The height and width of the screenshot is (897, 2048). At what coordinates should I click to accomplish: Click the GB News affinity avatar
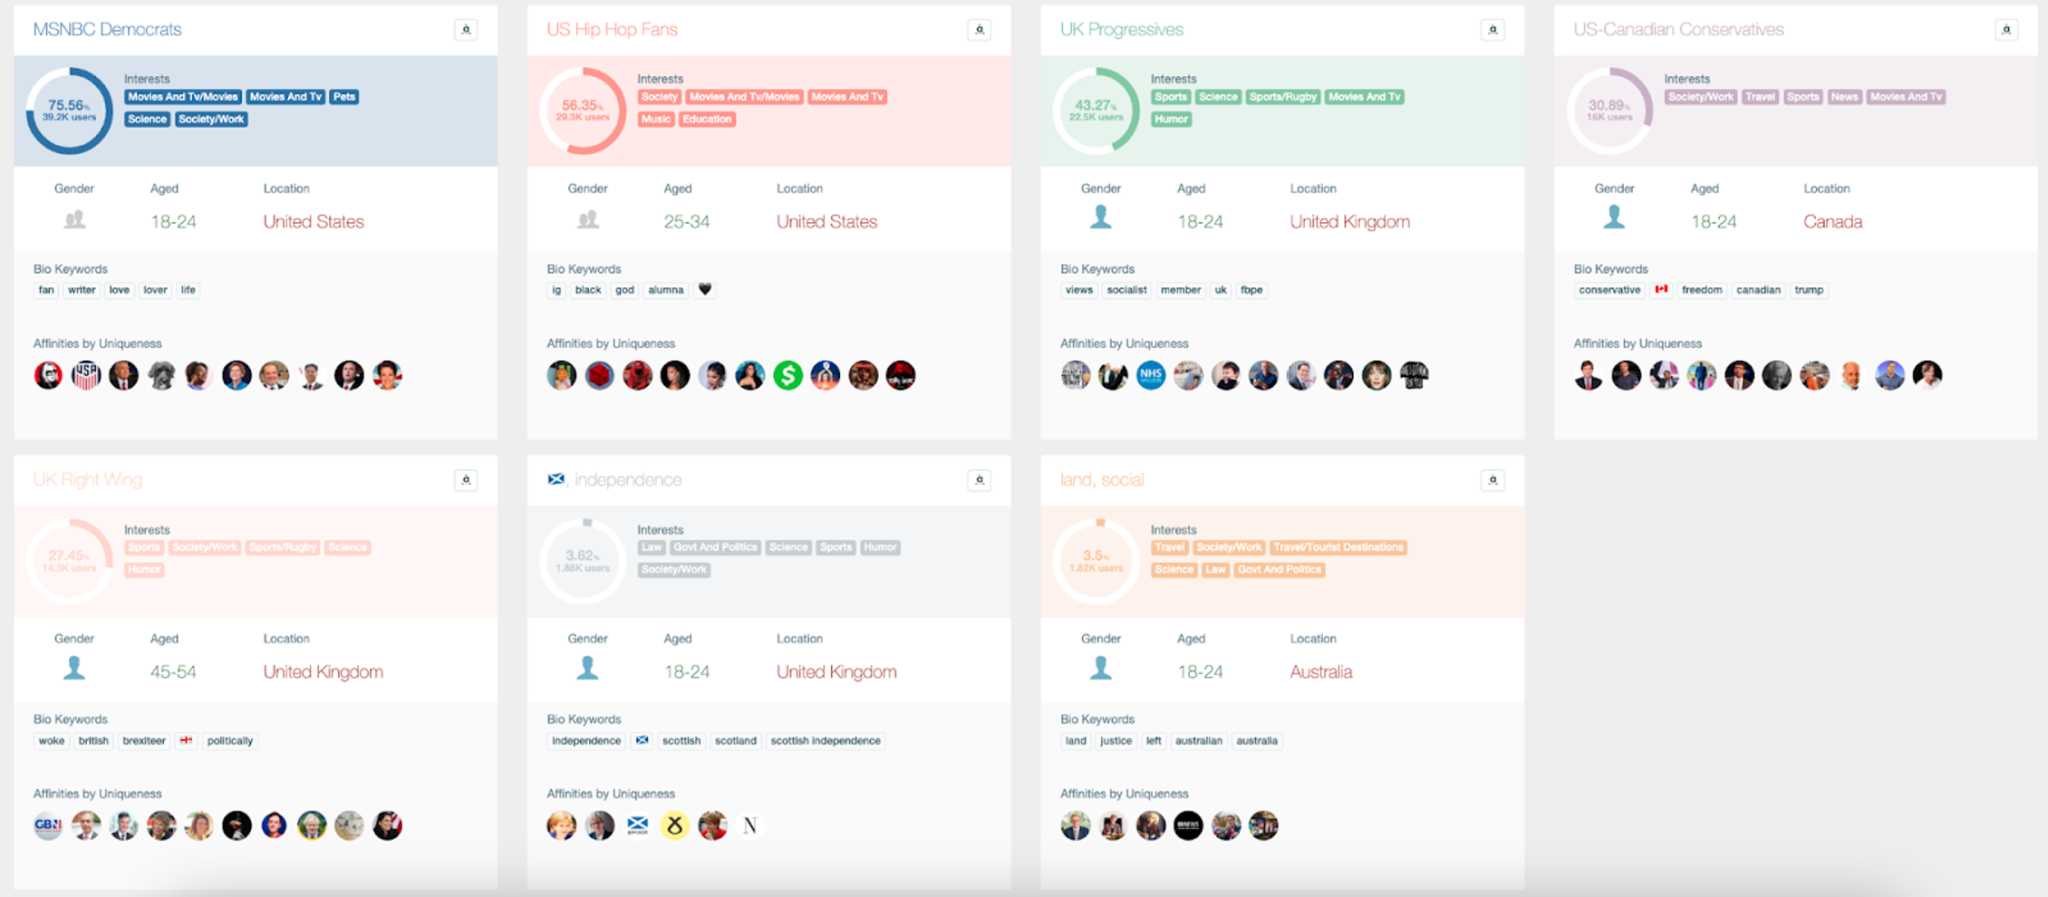(48, 826)
